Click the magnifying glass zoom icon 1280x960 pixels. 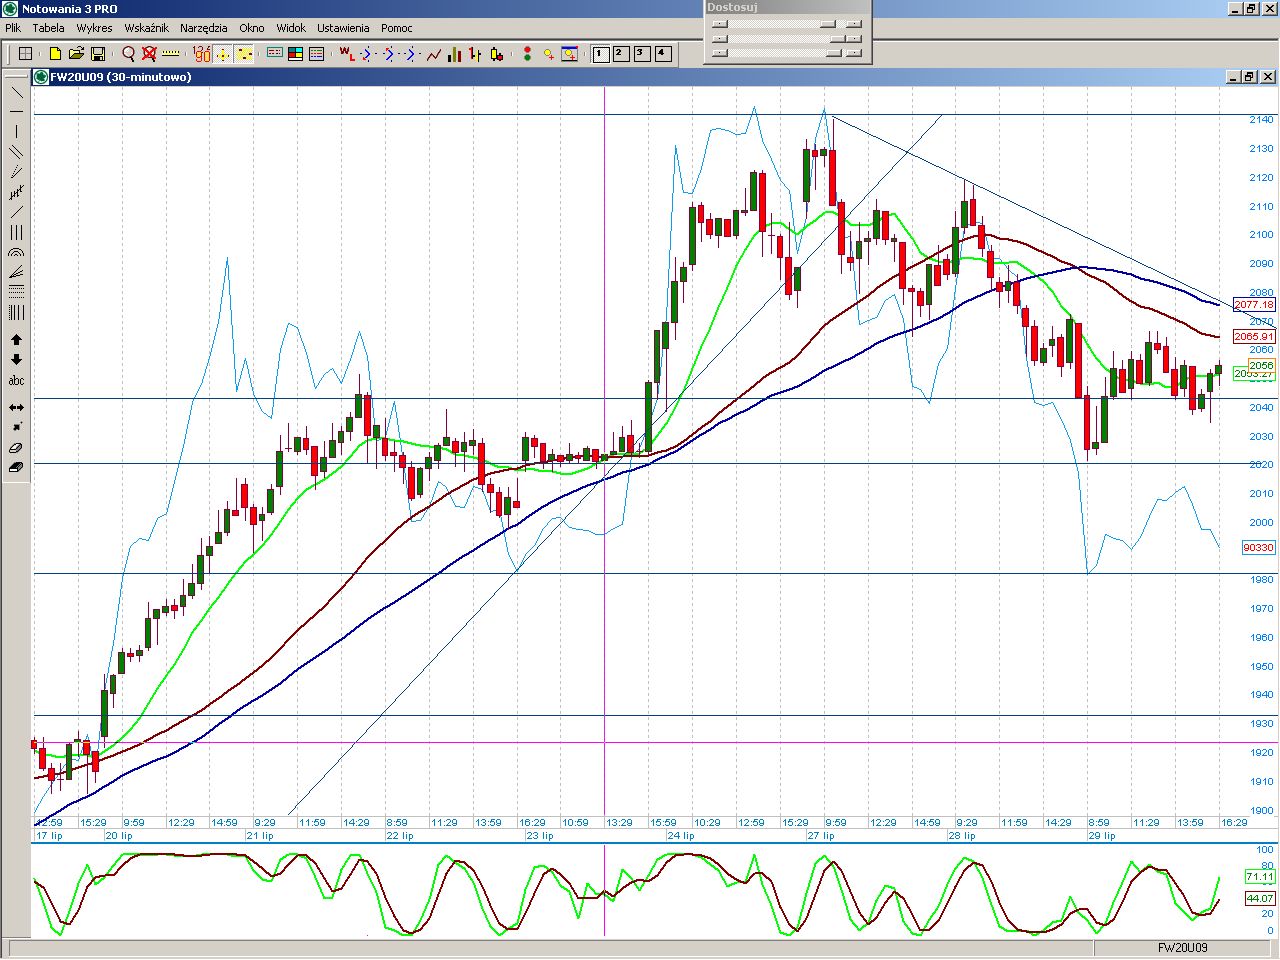point(128,54)
